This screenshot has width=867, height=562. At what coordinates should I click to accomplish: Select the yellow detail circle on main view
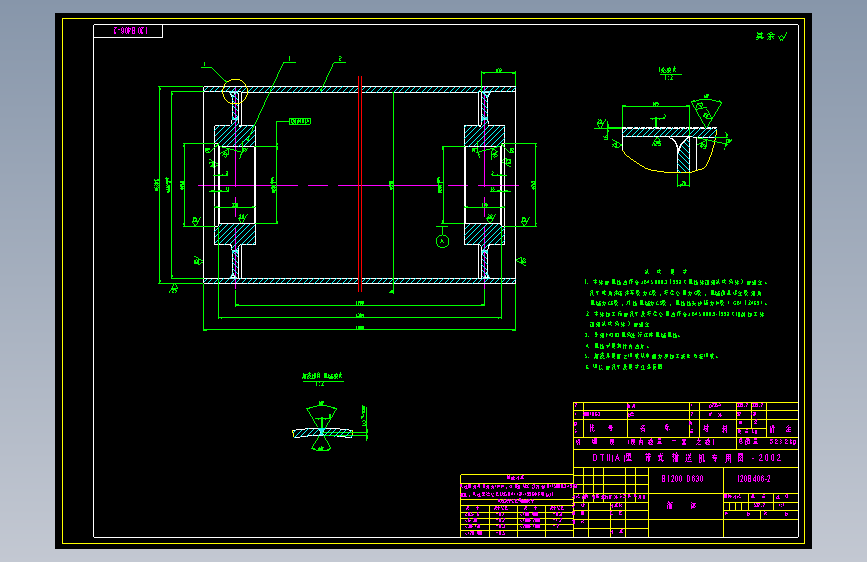click(235, 92)
